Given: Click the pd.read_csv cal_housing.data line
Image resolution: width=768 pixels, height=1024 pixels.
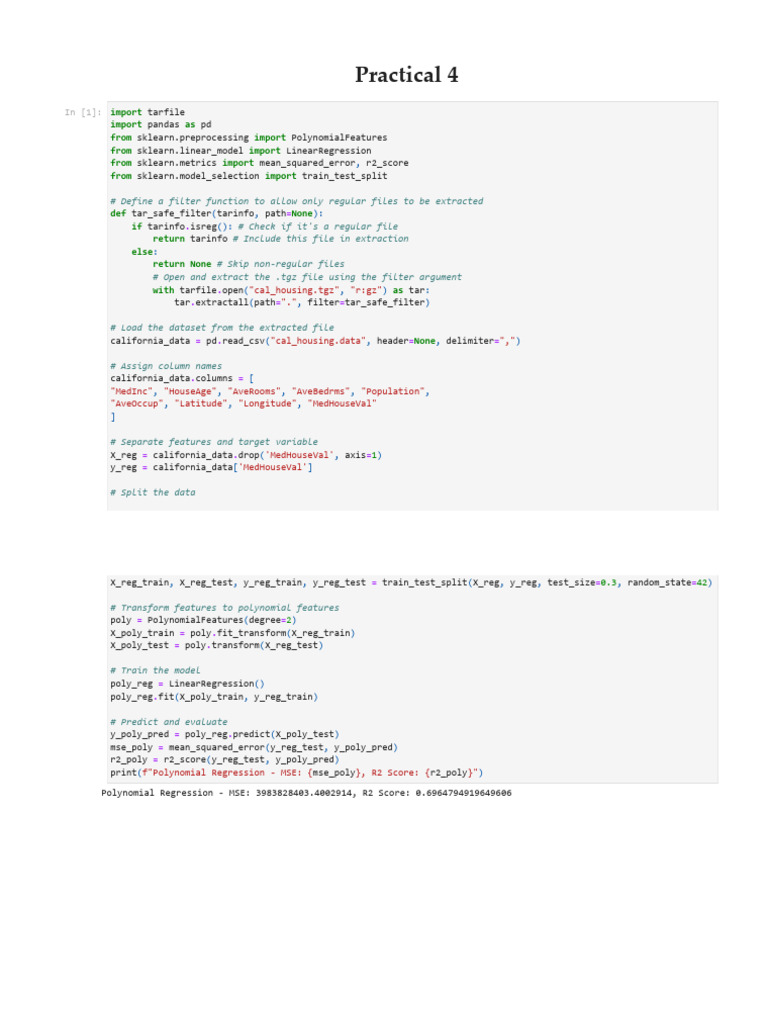Looking at the screenshot, I should tap(315, 341).
